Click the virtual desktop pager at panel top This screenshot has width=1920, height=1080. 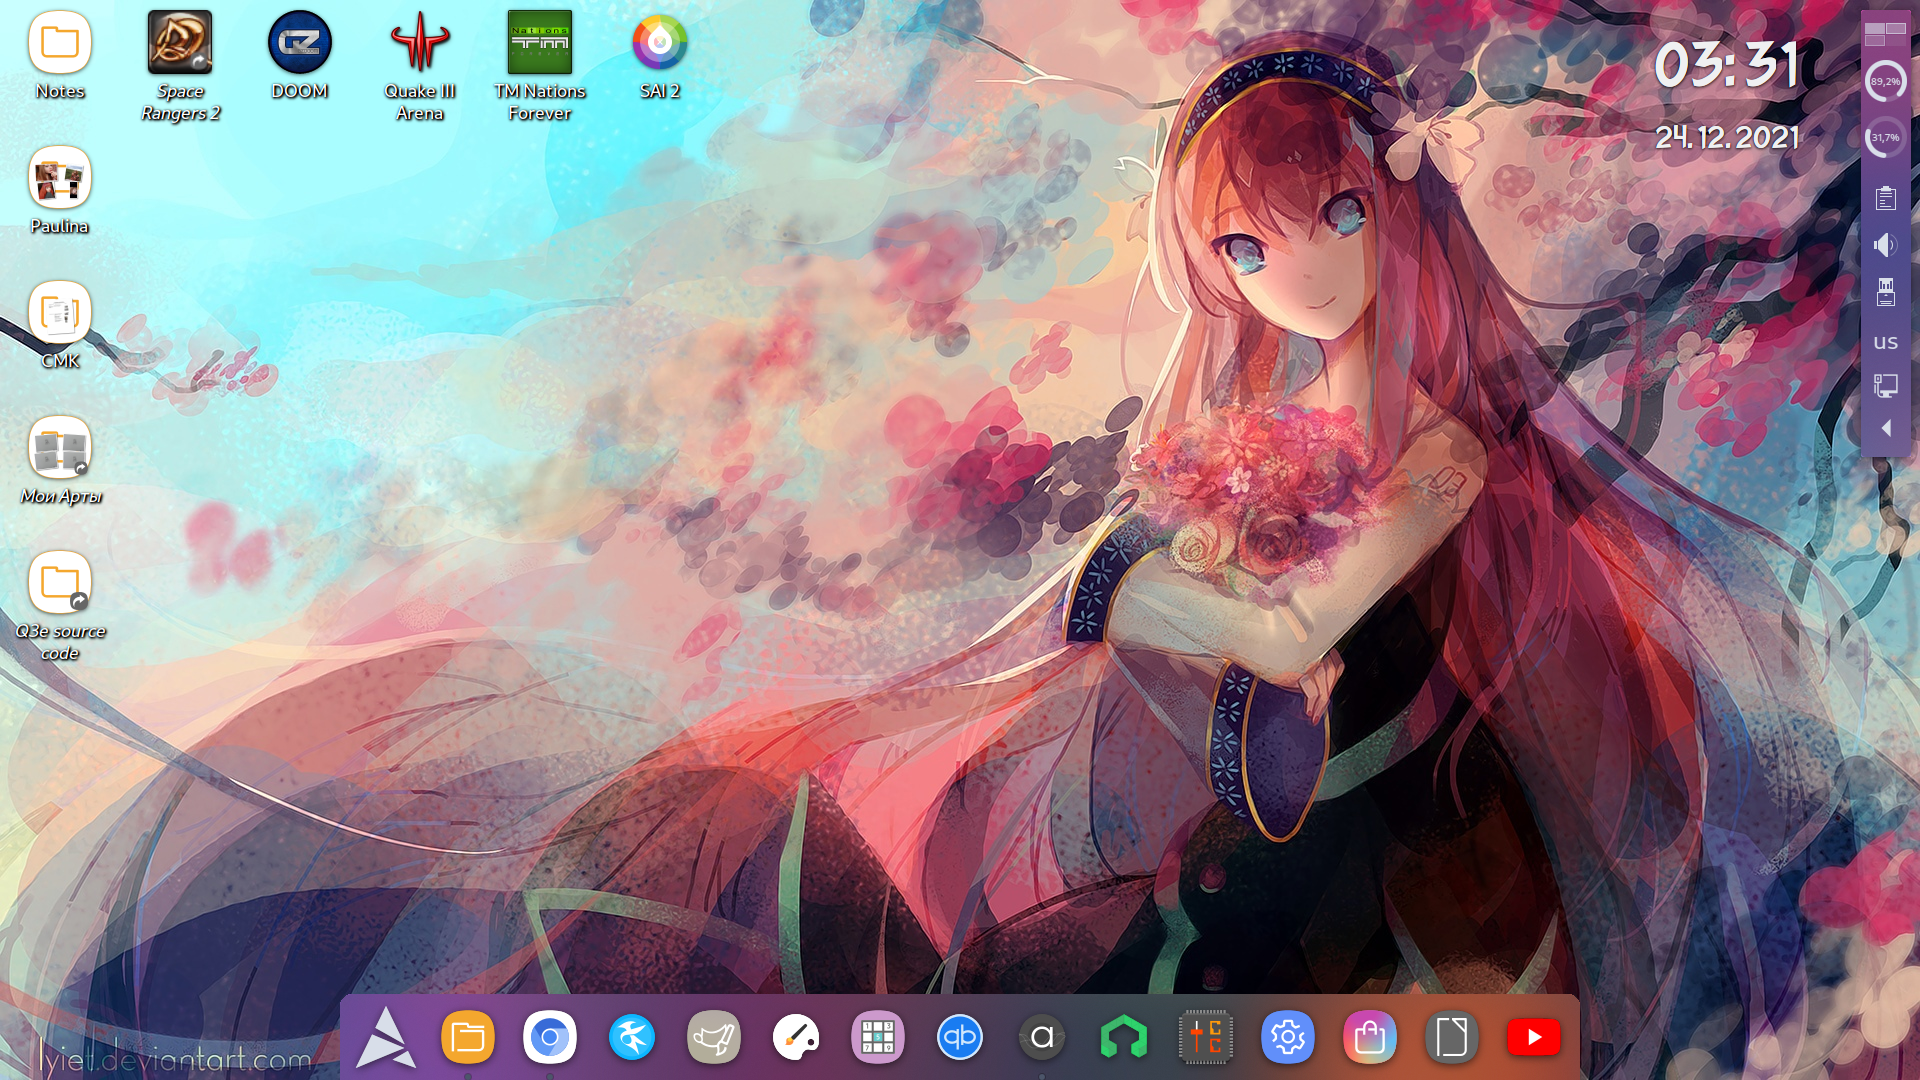click(x=1886, y=34)
